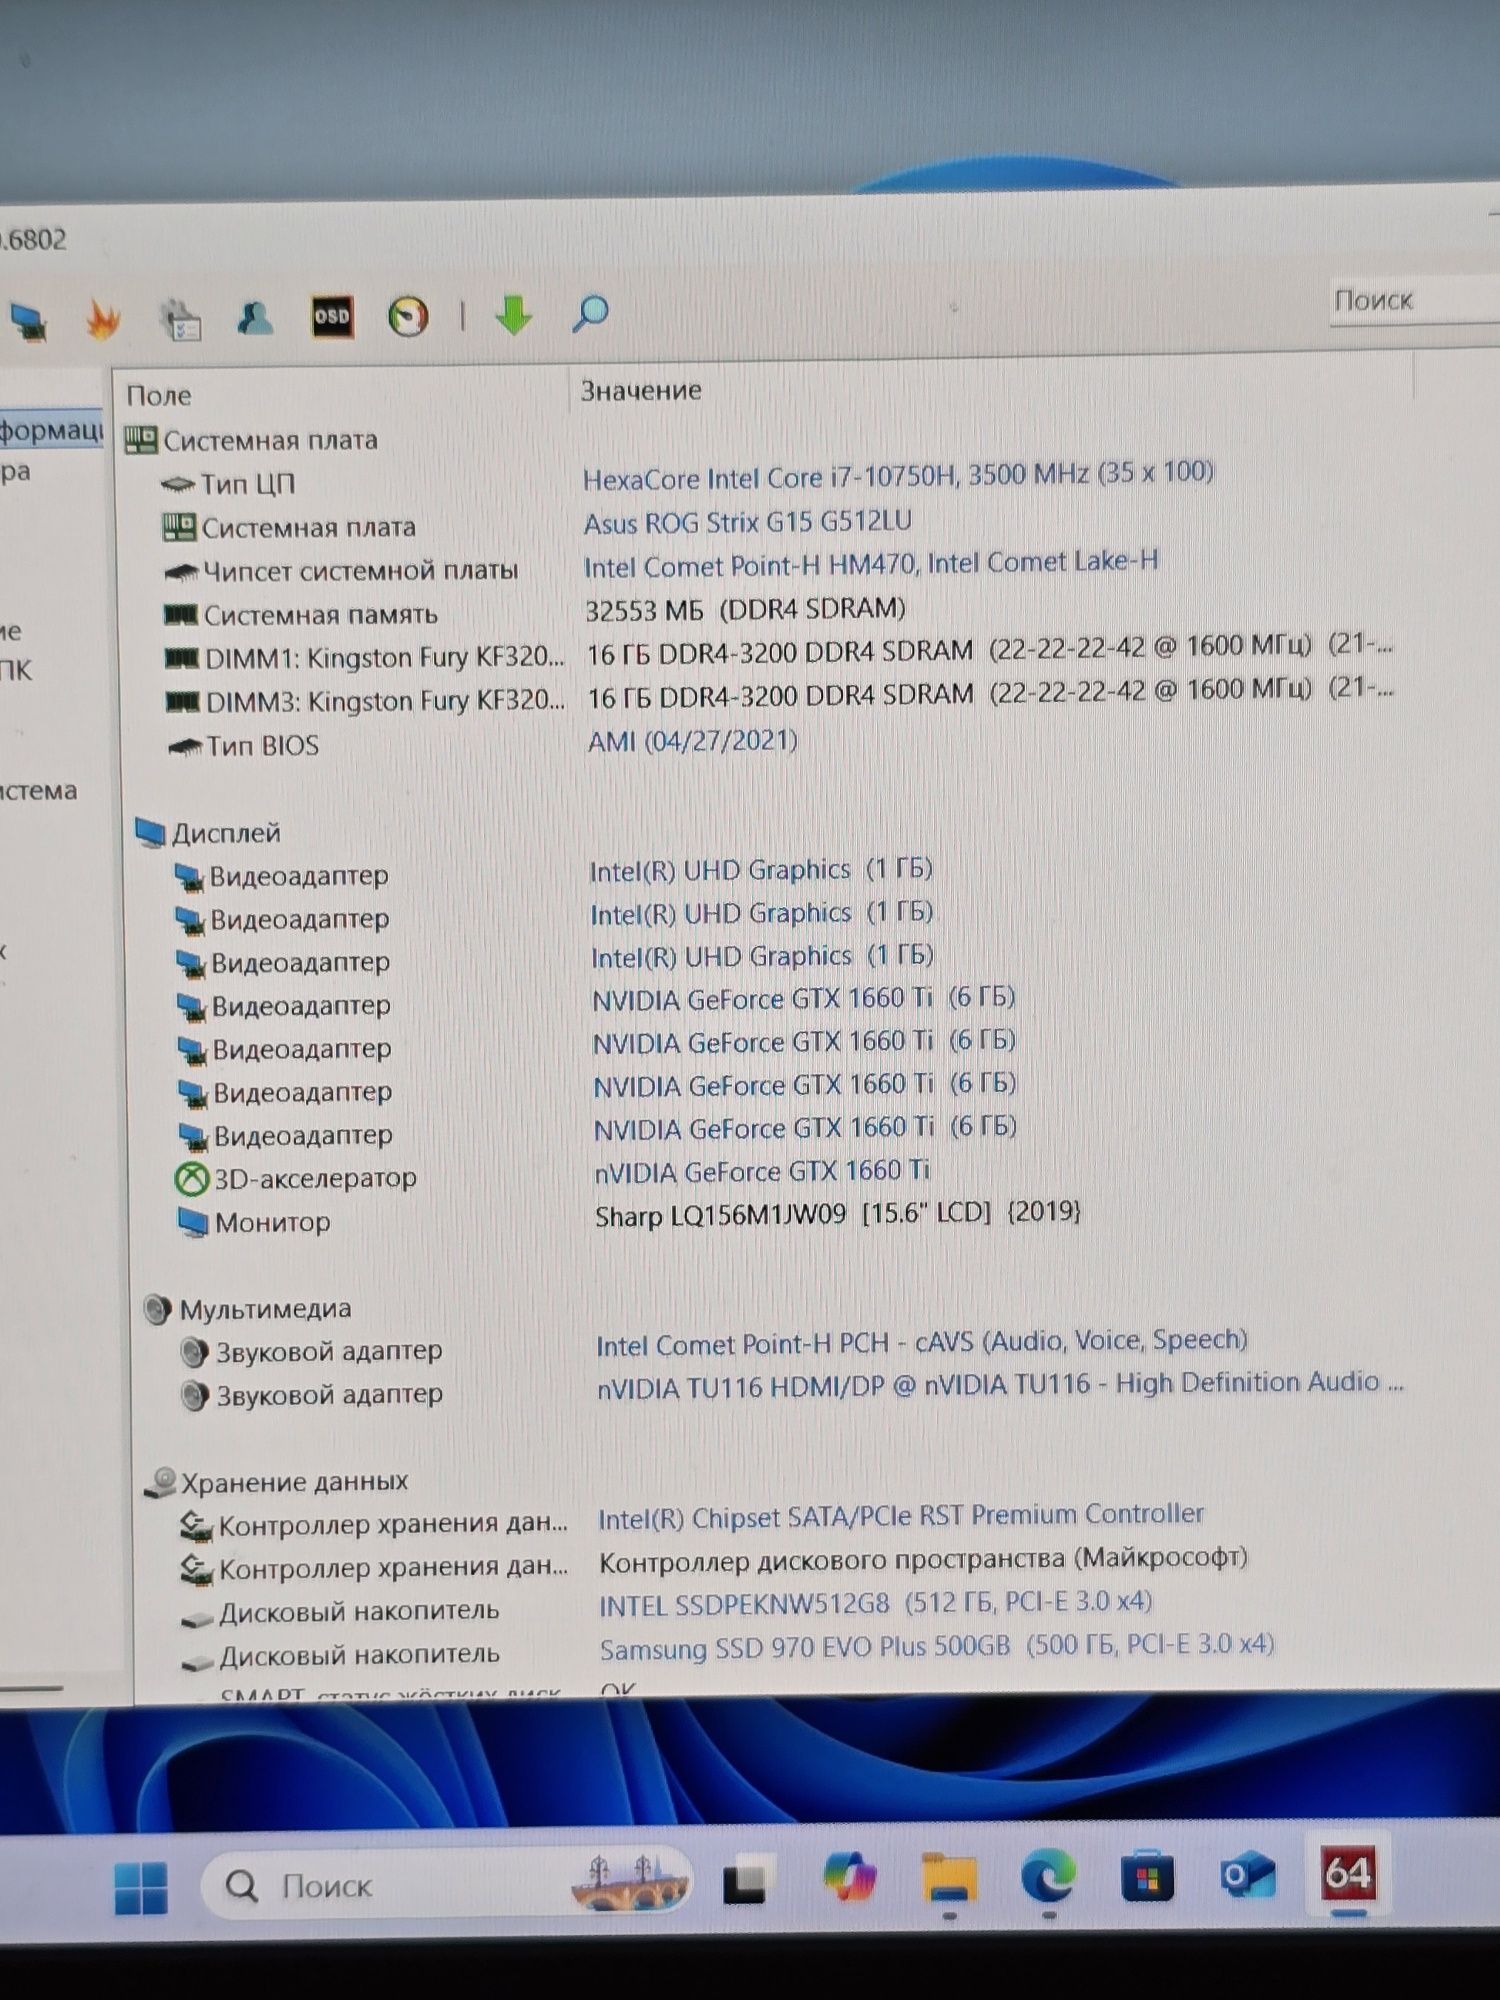Select the Тип ЦП field label
The image size is (1500, 2000).
tap(248, 484)
